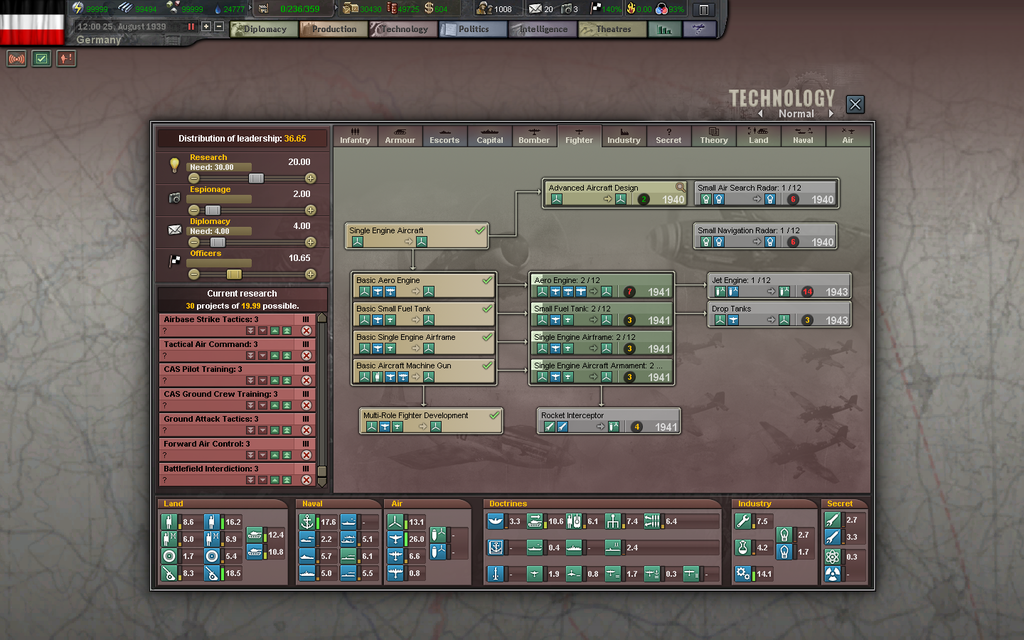The width and height of the screenshot is (1024, 640).
Task: Switch to the Naval technology tab
Action: pyautogui.click(x=803, y=136)
